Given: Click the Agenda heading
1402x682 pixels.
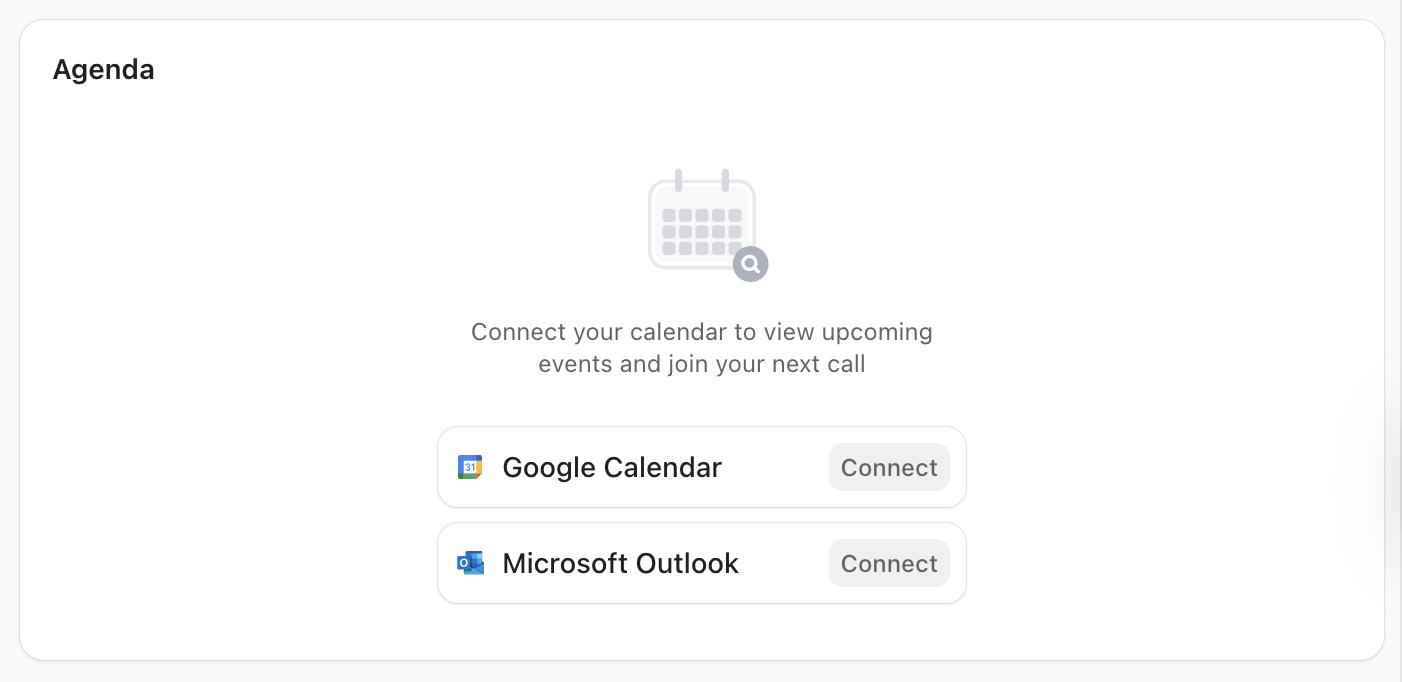Looking at the screenshot, I should pos(103,69).
